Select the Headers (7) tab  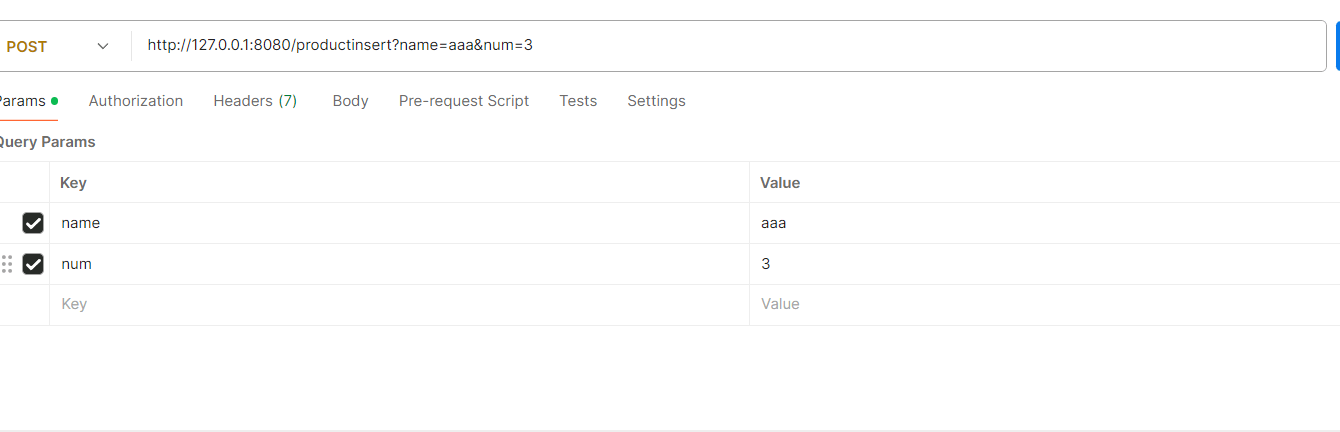pos(255,101)
